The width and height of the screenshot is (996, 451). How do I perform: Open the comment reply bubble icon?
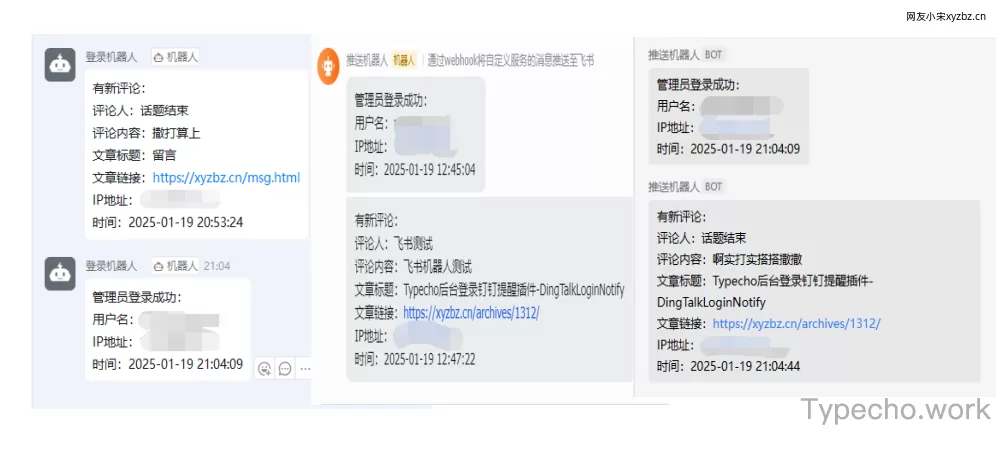285,368
